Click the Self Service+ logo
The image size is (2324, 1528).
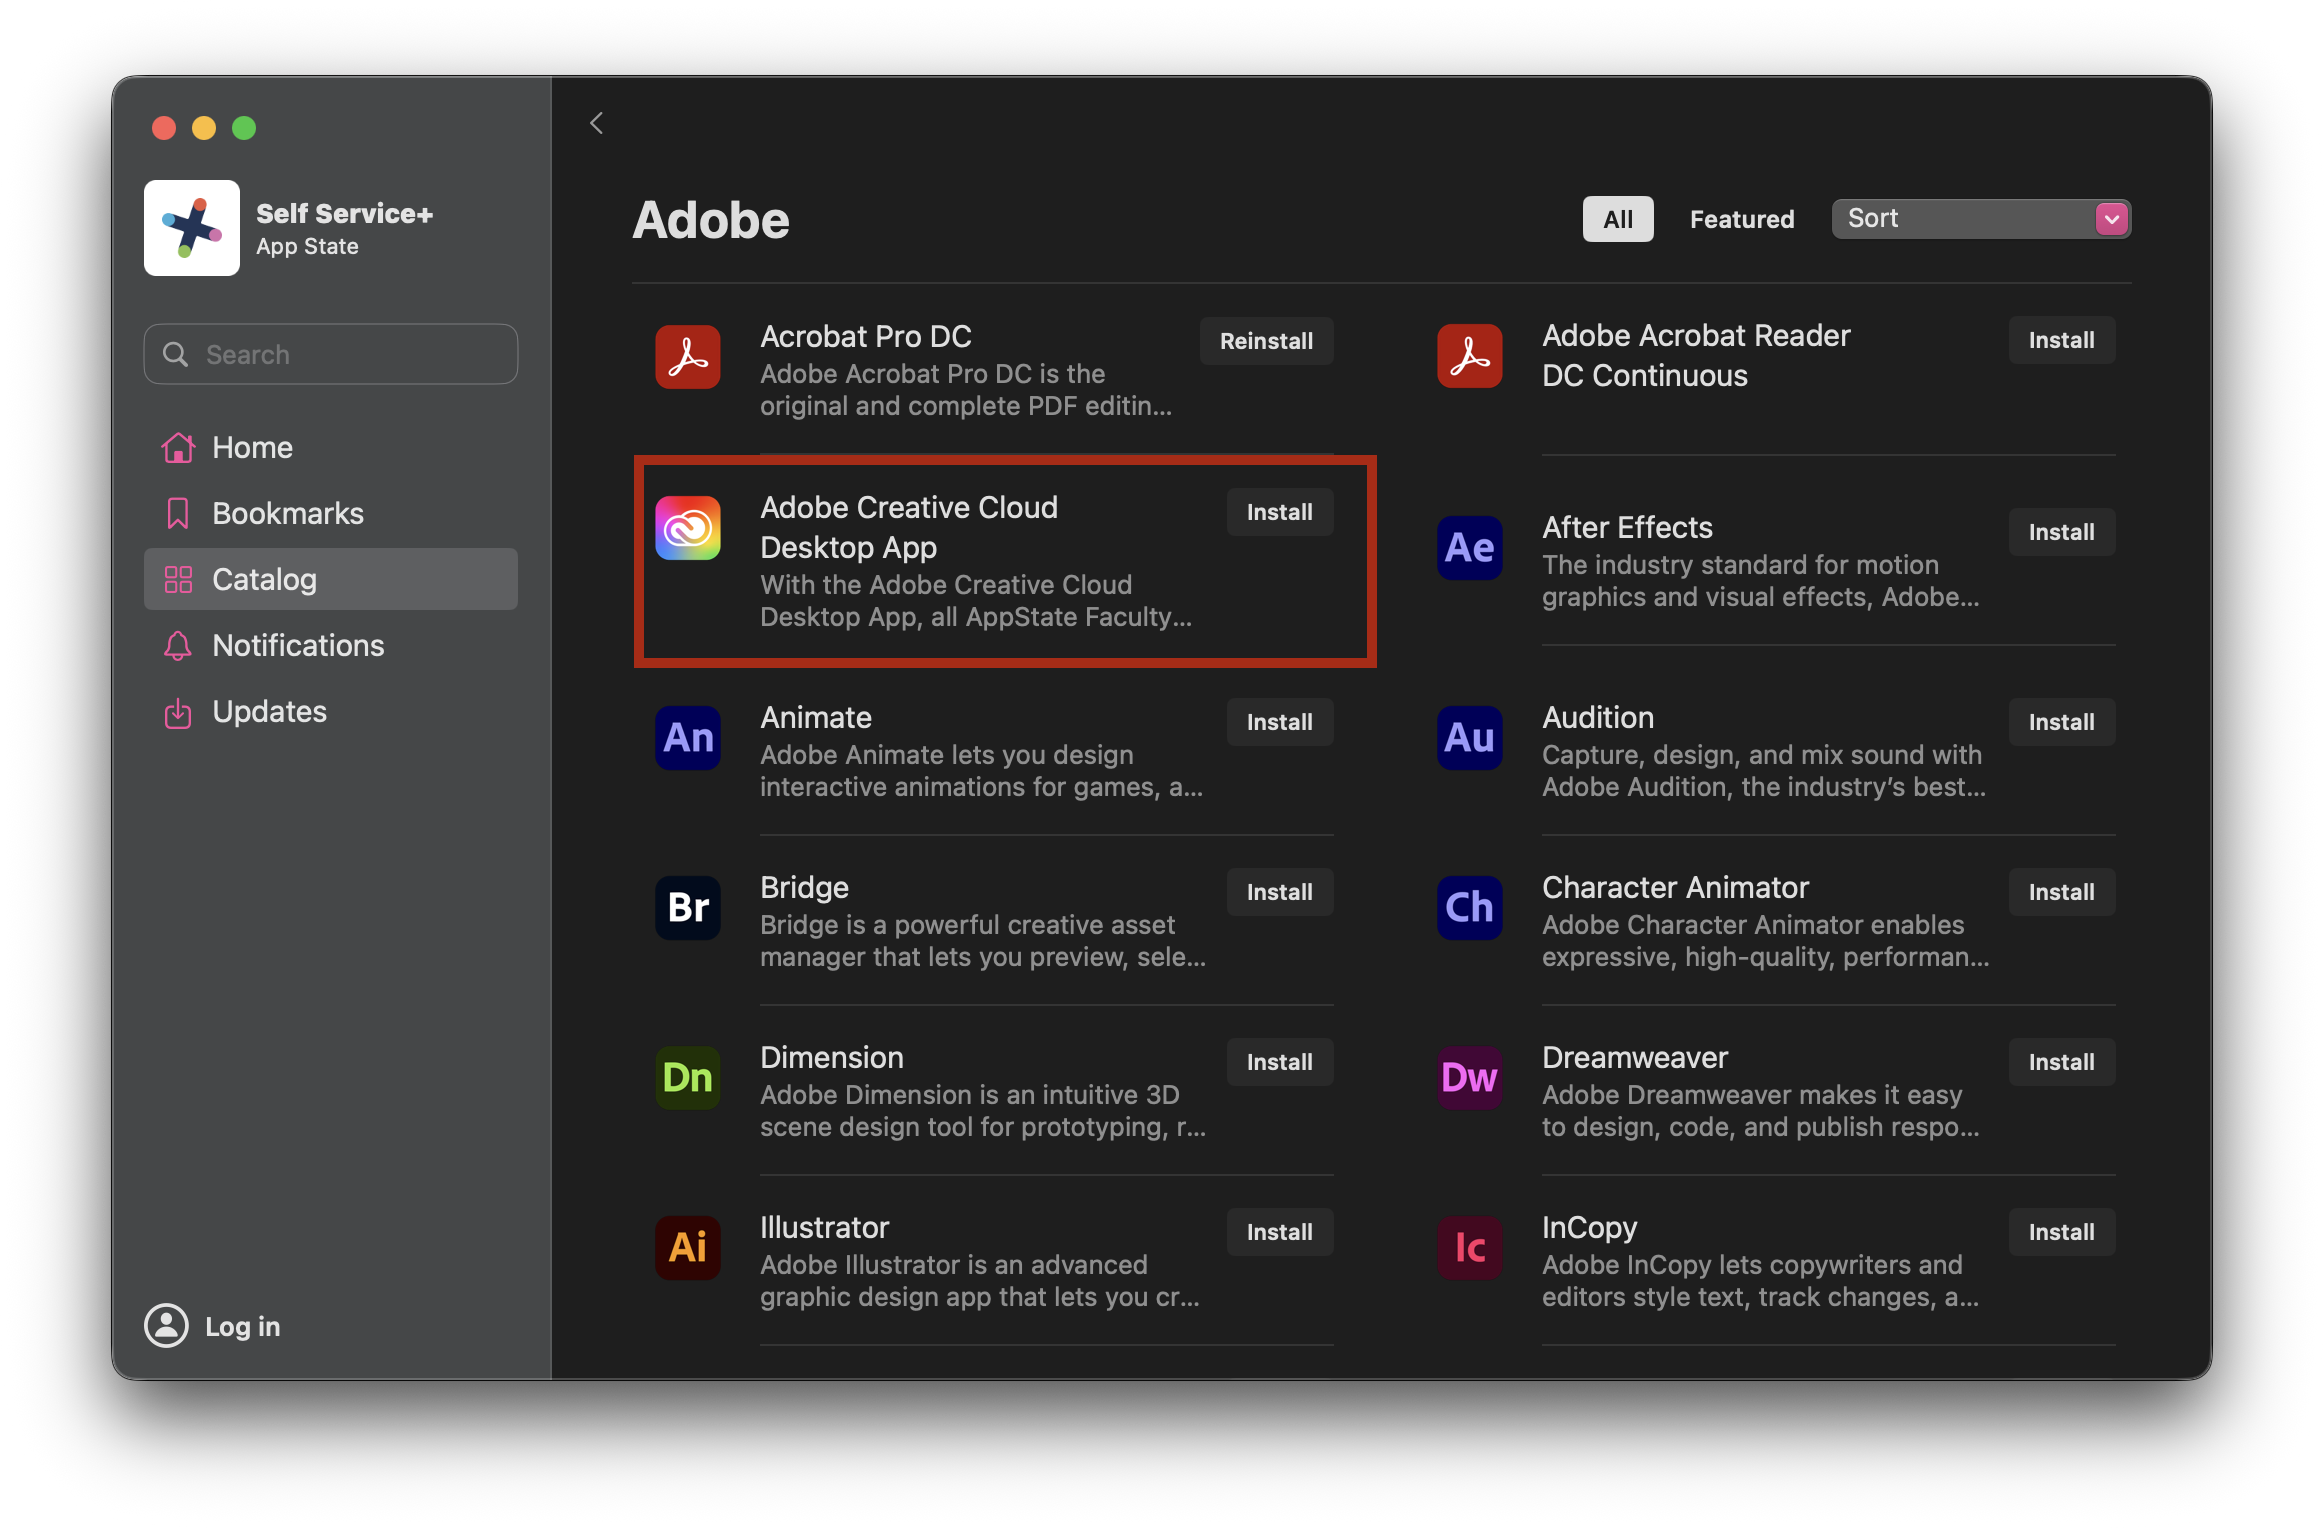192,228
